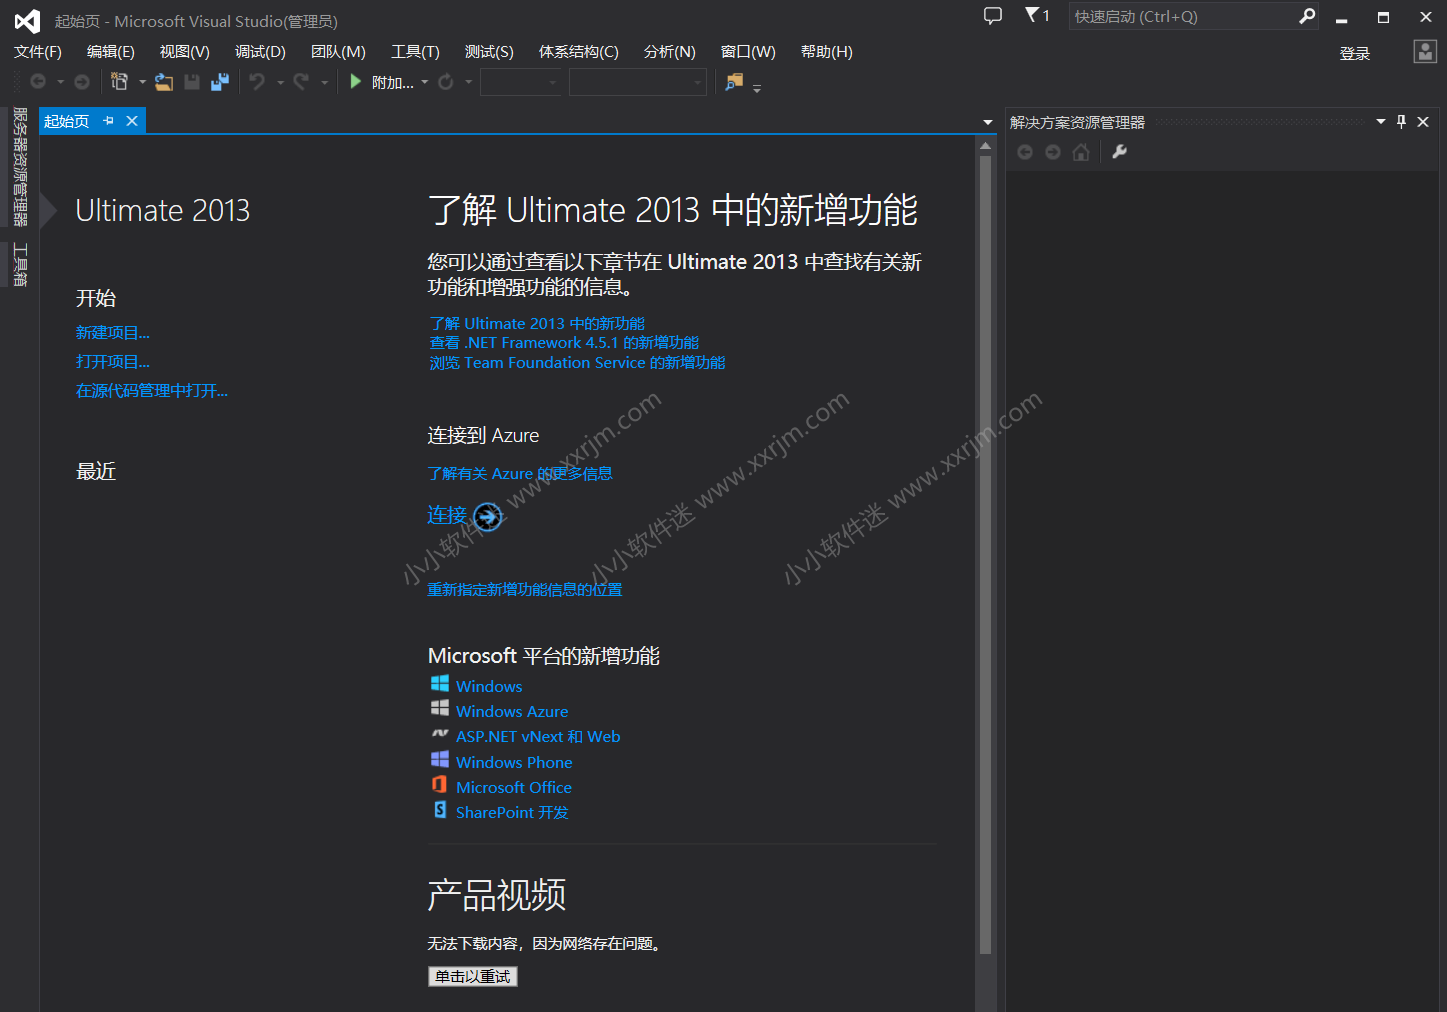This screenshot has width=1447, height=1012.
Task: Click the 快速启动 (Ctrl+Q) search field
Action: (1184, 16)
